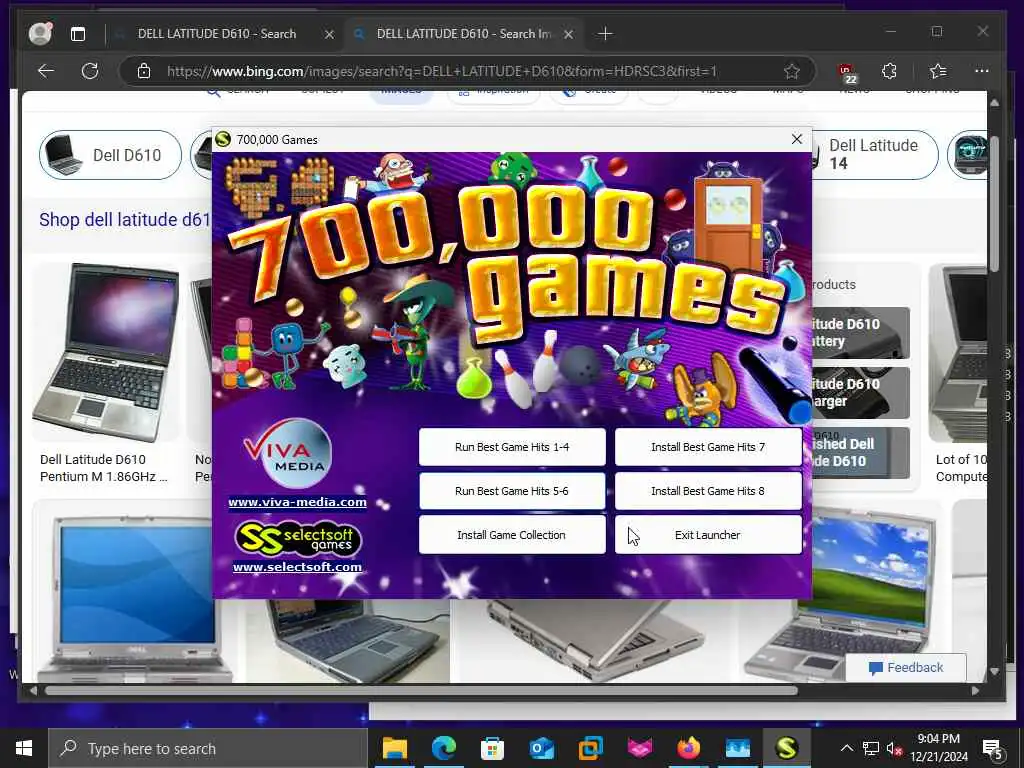Open a new Edge tab
Screen dimensions: 1024x768
click(605, 33)
